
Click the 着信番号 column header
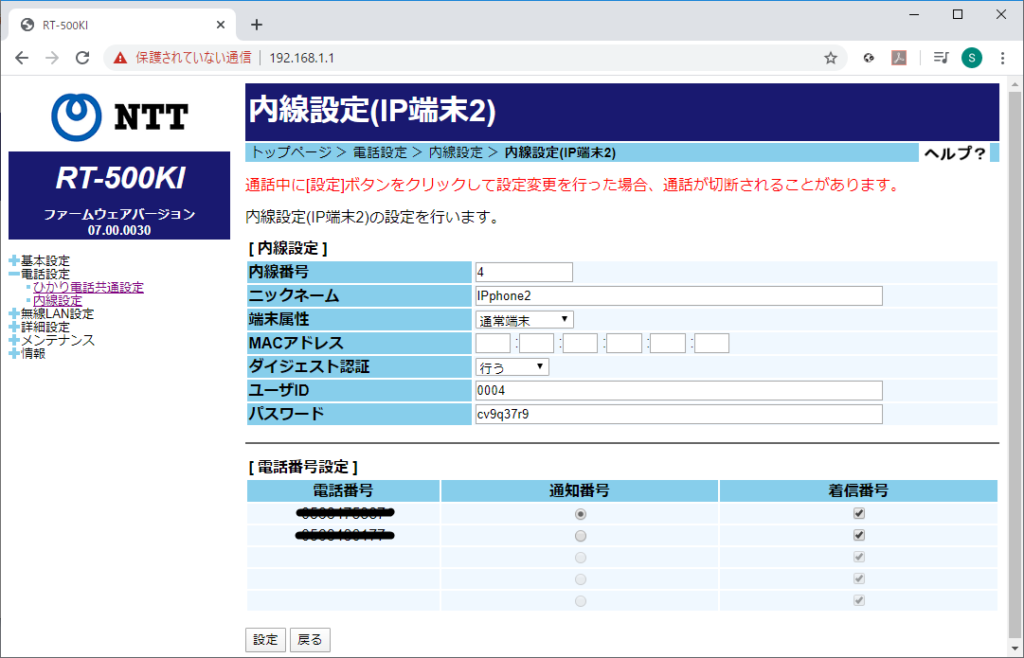point(858,491)
